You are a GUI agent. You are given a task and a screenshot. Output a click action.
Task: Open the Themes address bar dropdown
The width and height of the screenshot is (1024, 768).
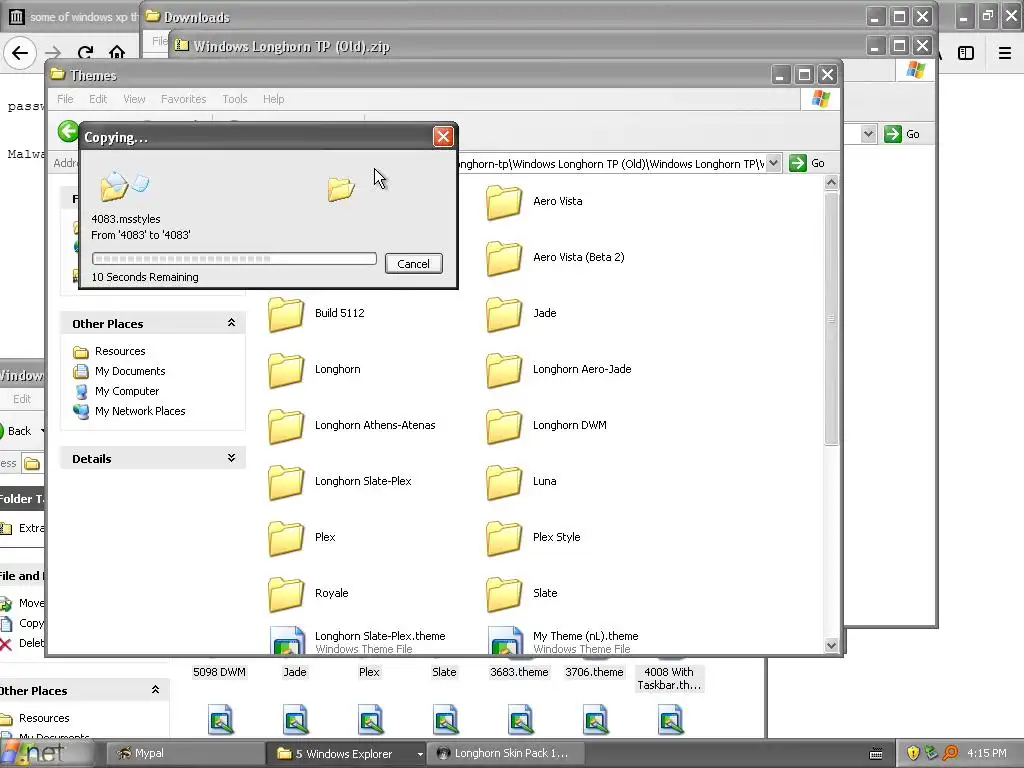[773, 163]
